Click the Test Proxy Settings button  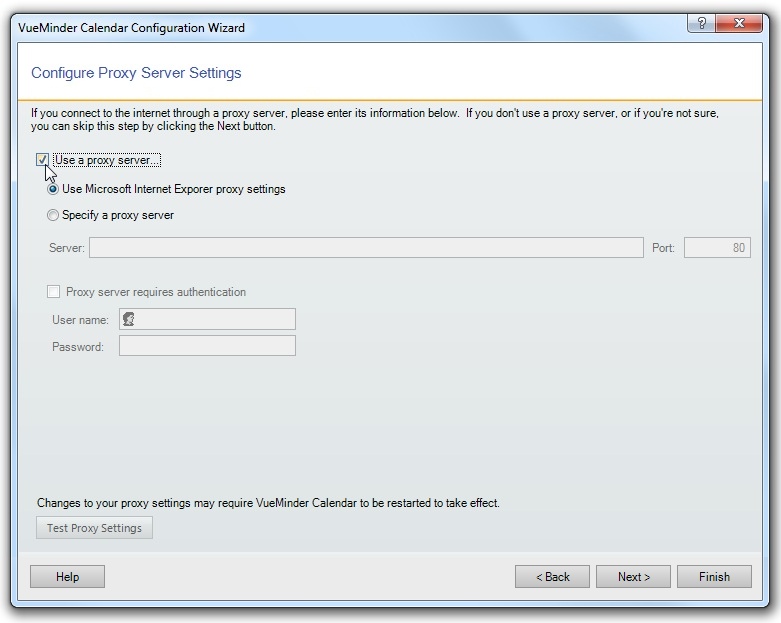tap(94, 528)
